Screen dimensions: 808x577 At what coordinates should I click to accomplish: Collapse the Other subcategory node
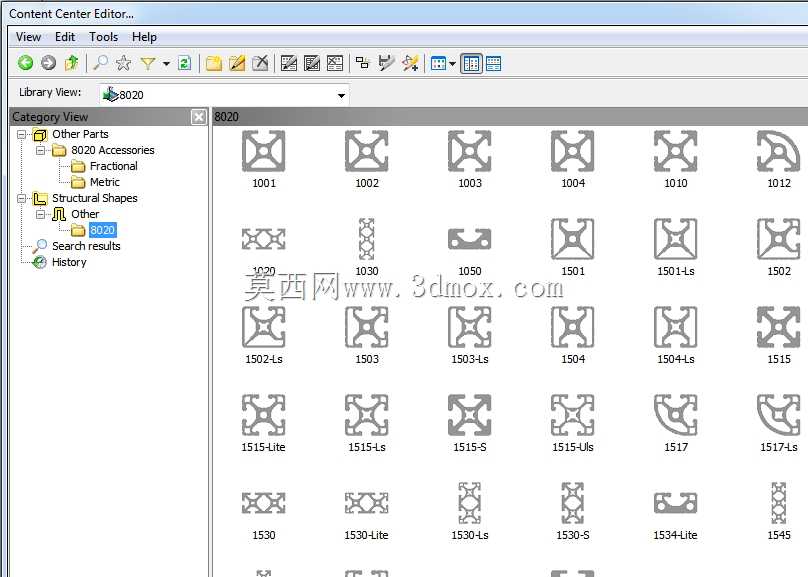tap(40, 214)
